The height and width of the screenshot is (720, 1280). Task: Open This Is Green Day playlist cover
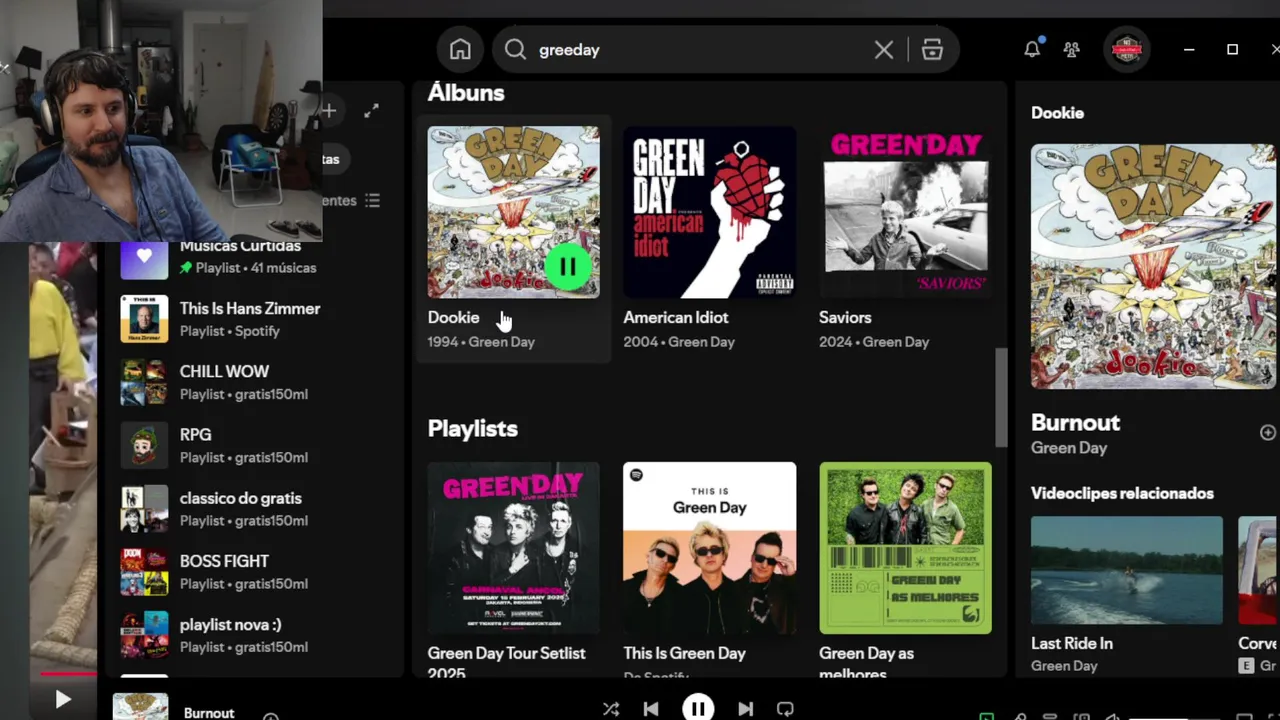710,548
